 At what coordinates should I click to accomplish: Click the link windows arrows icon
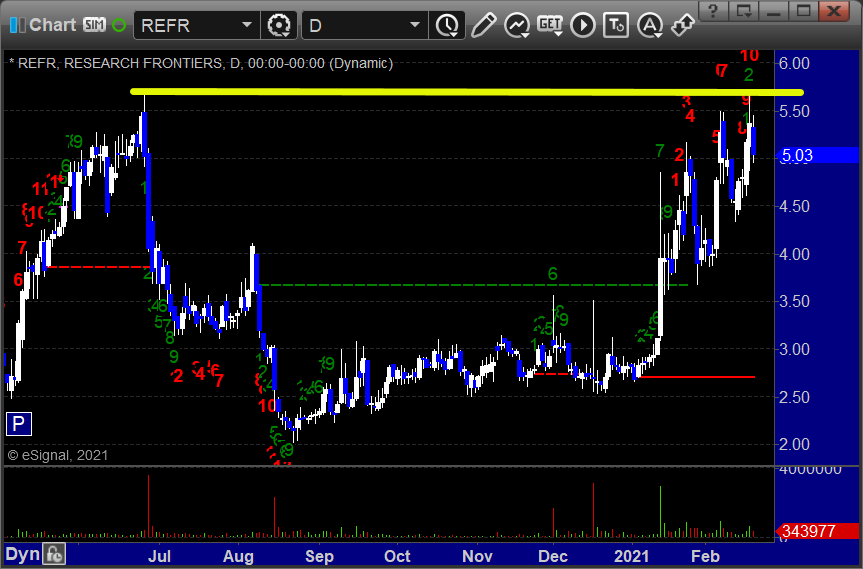[x=683, y=25]
